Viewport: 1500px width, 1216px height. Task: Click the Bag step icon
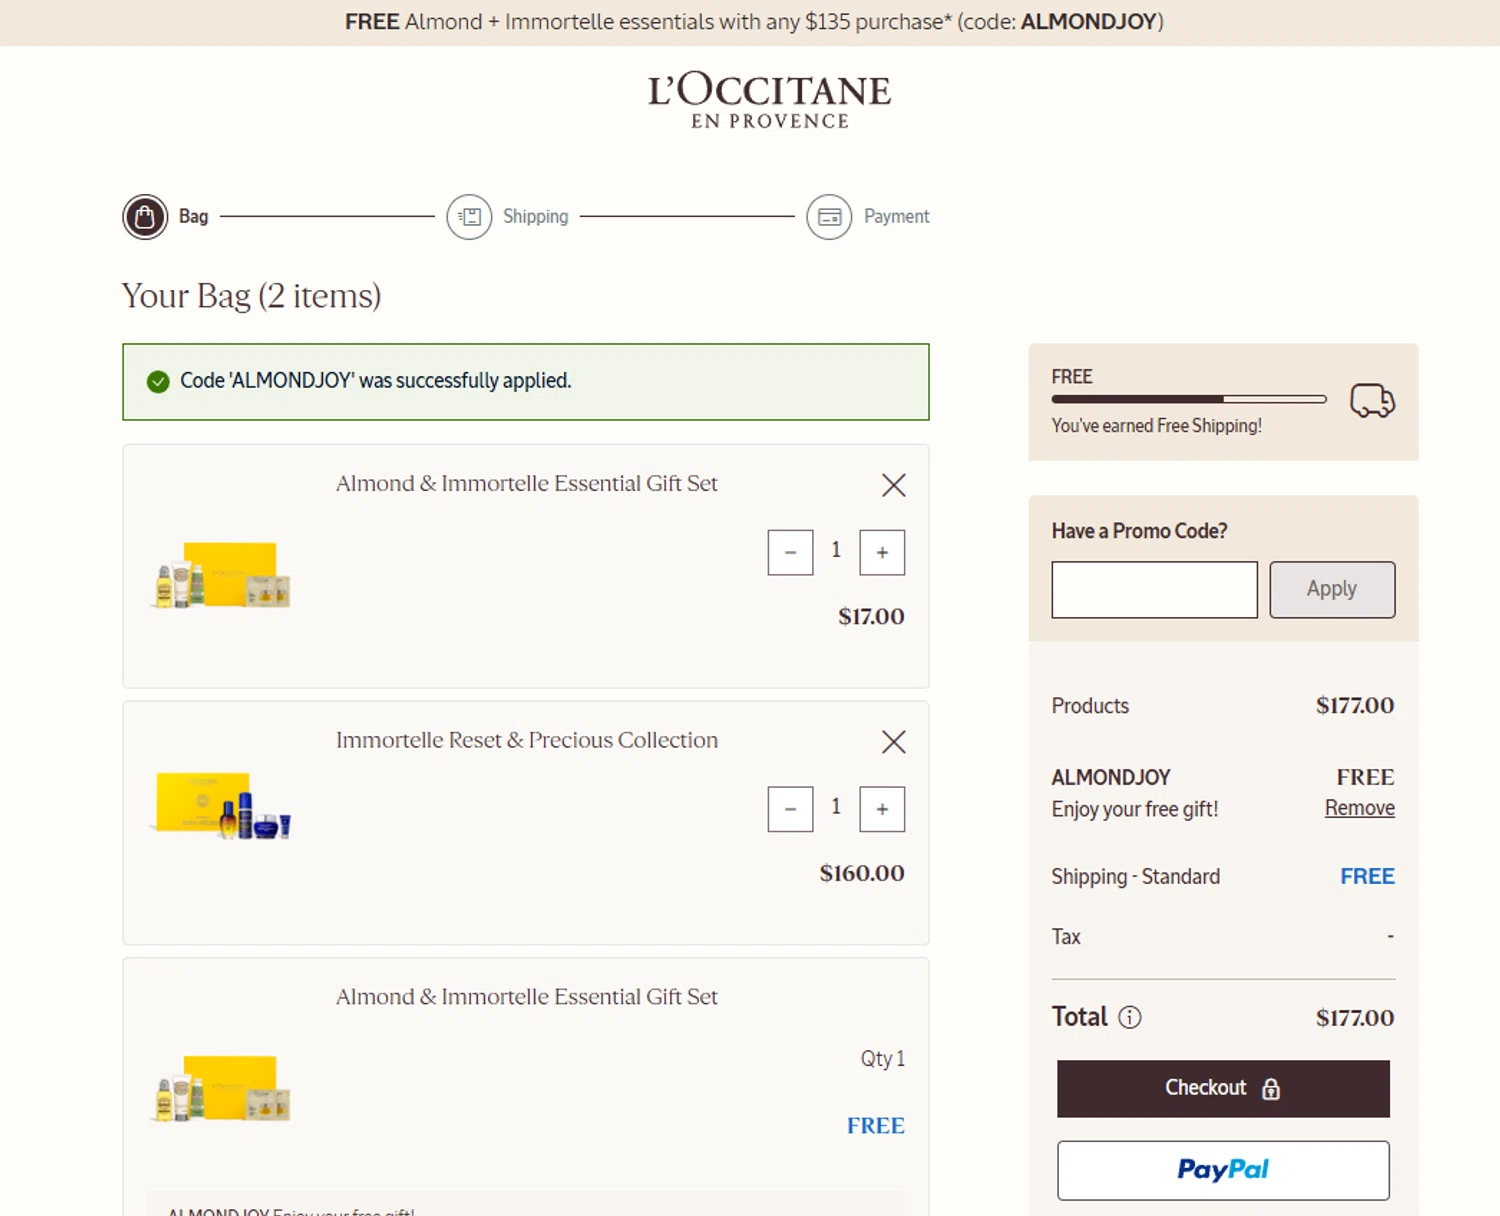click(145, 217)
